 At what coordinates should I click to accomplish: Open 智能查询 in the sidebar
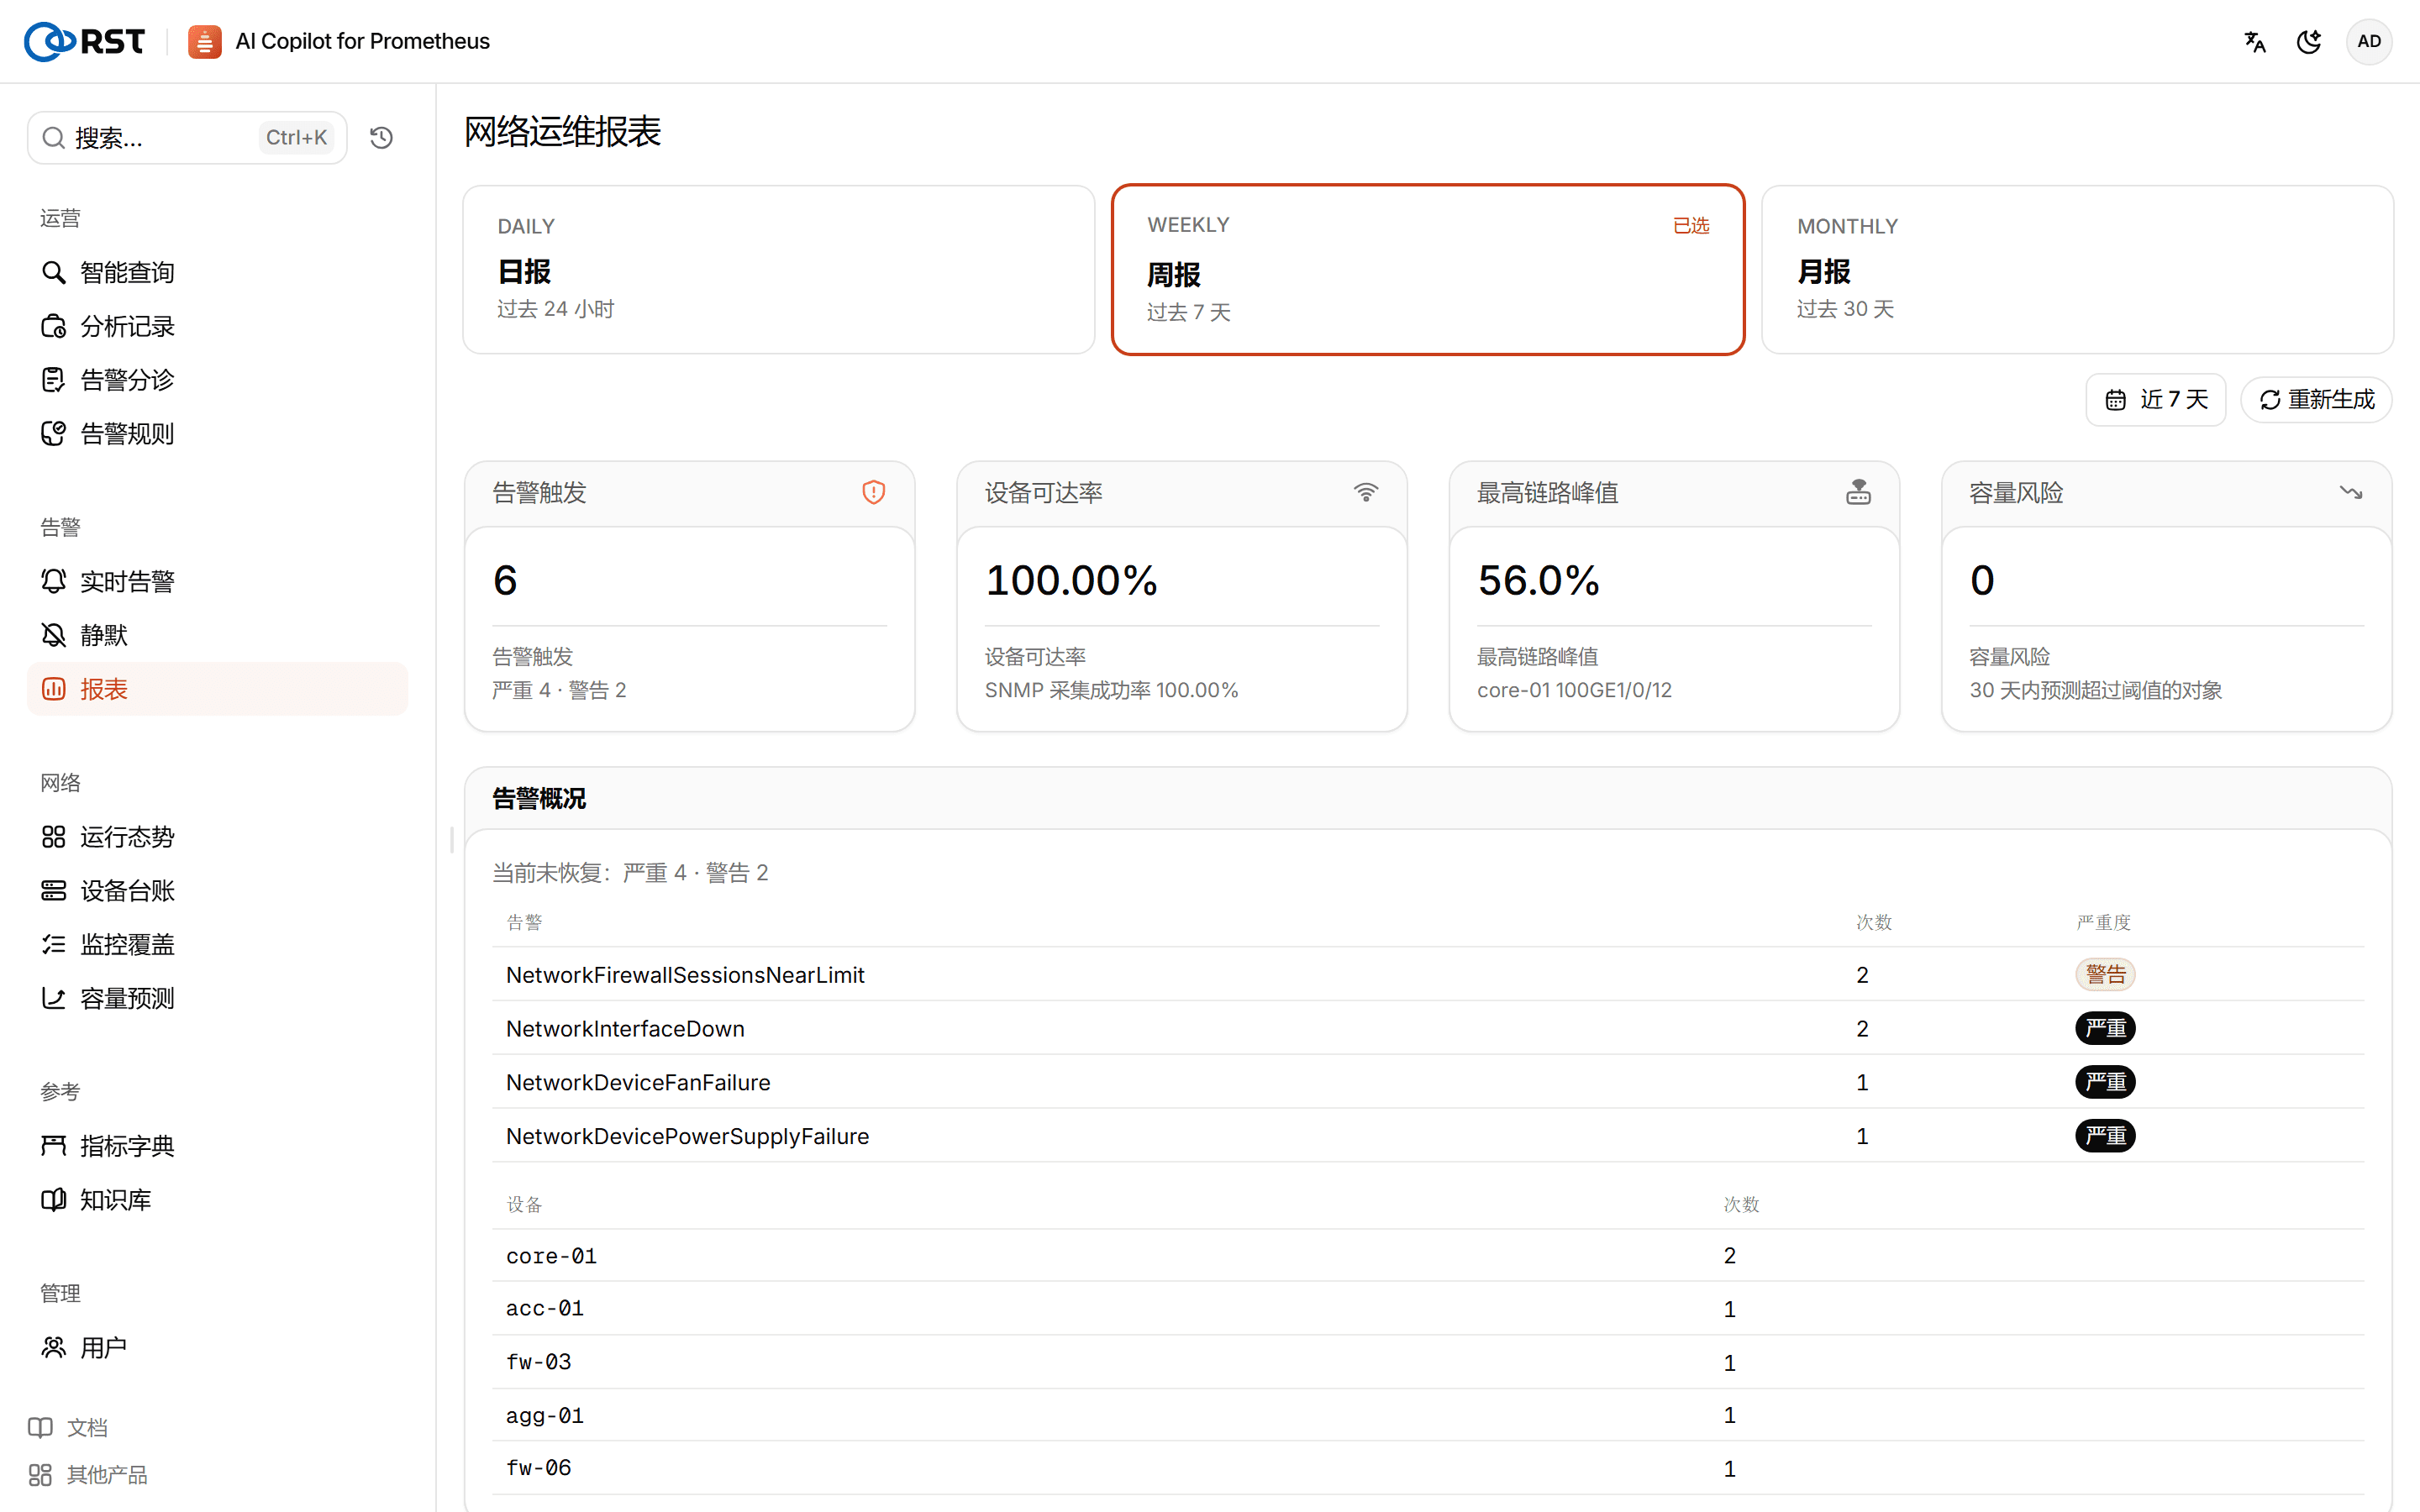pyautogui.click(x=217, y=272)
